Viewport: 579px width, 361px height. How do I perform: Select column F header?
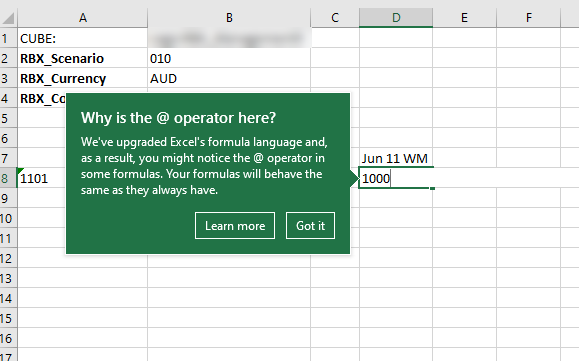[x=528, y=18]
